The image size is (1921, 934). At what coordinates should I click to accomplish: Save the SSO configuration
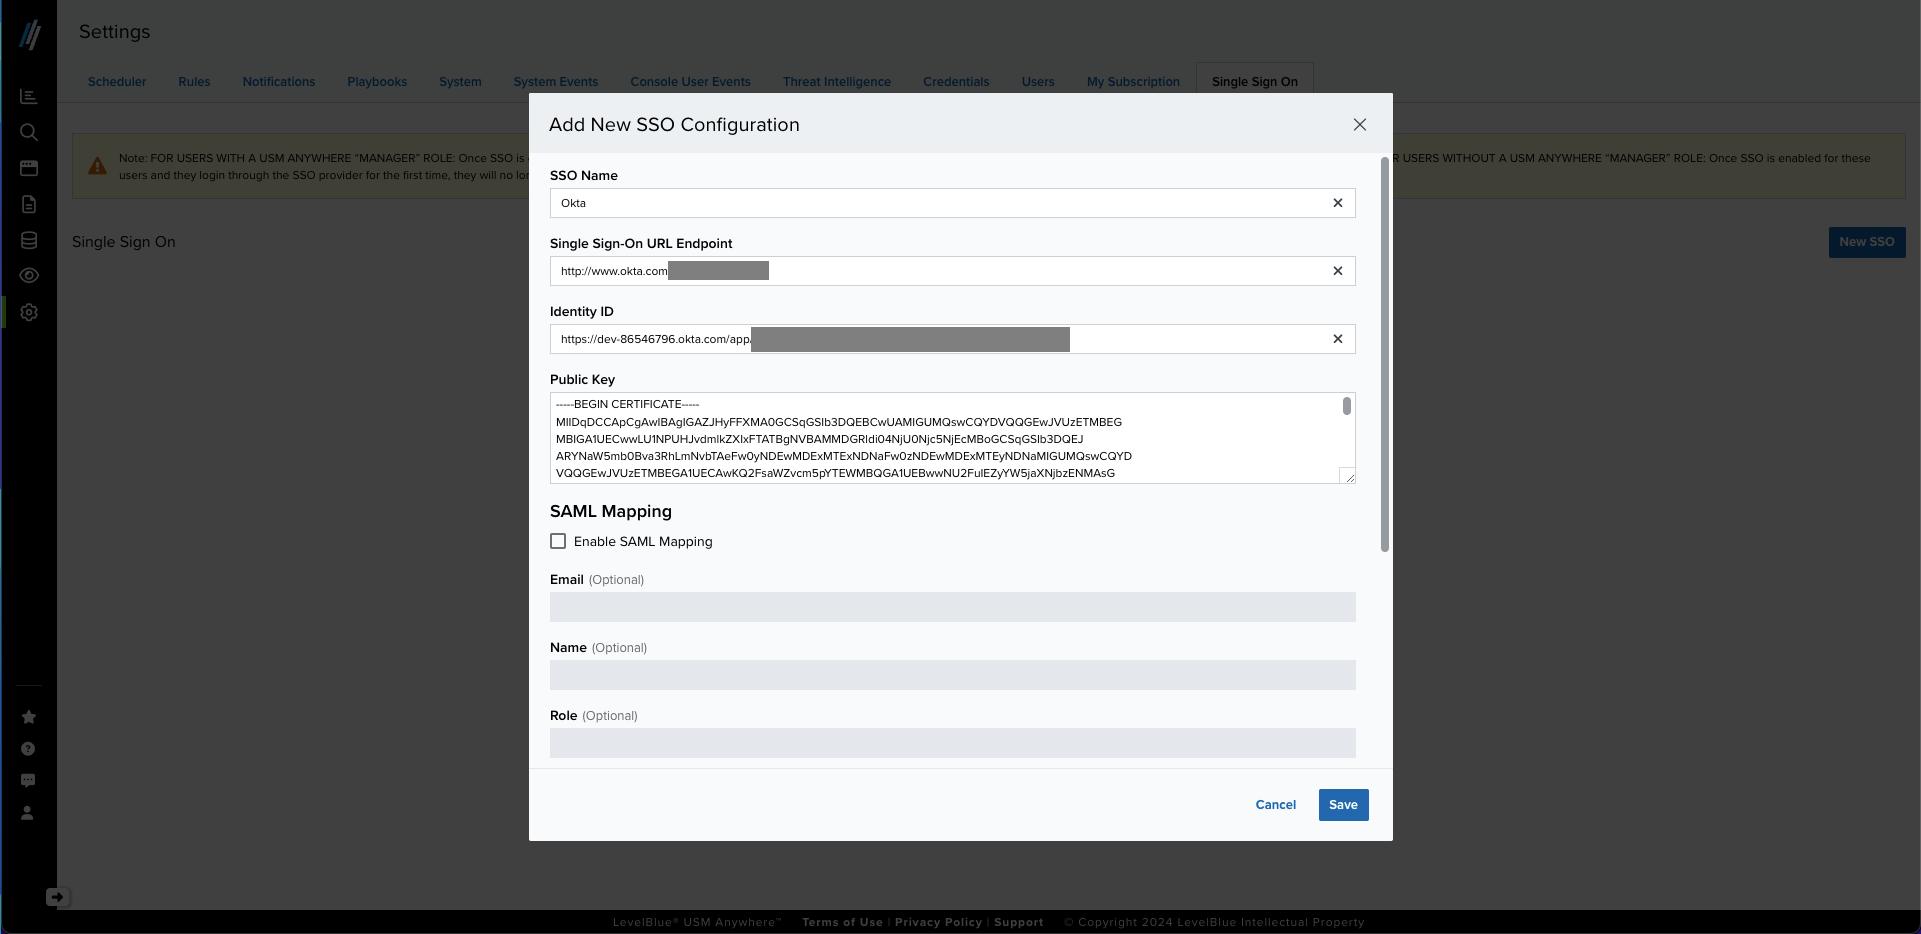point(1343,805)
